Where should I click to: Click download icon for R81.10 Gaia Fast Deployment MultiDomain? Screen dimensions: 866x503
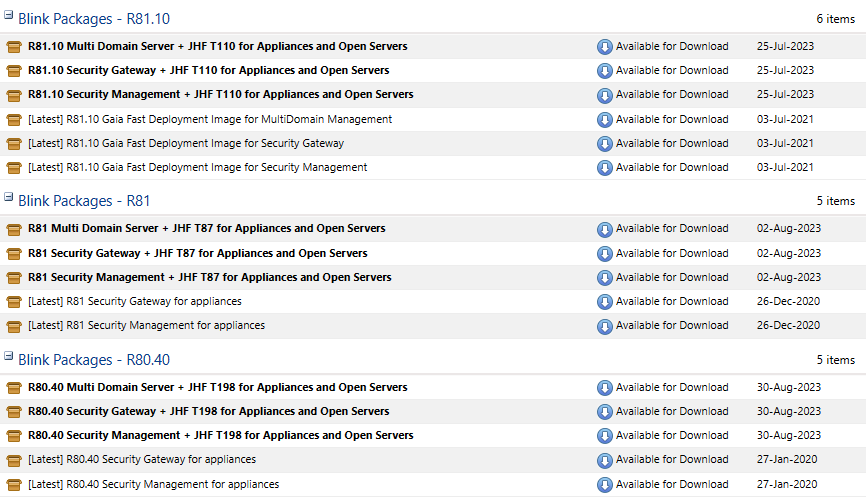tap(604, 119)
